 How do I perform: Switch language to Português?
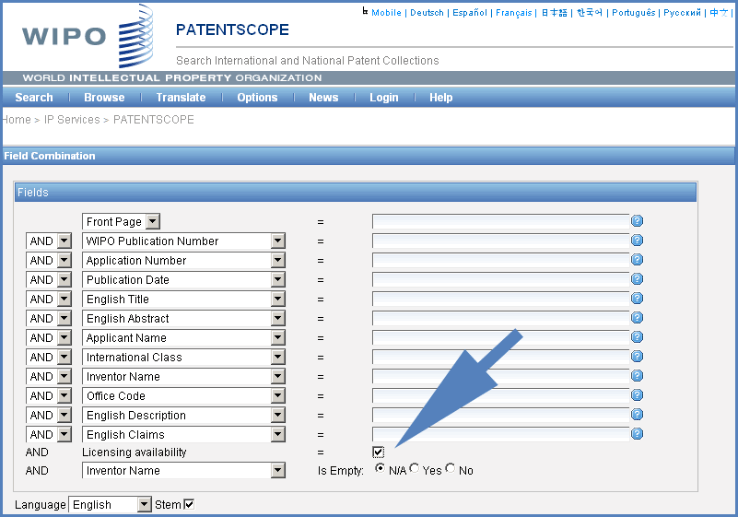point(633,13)
